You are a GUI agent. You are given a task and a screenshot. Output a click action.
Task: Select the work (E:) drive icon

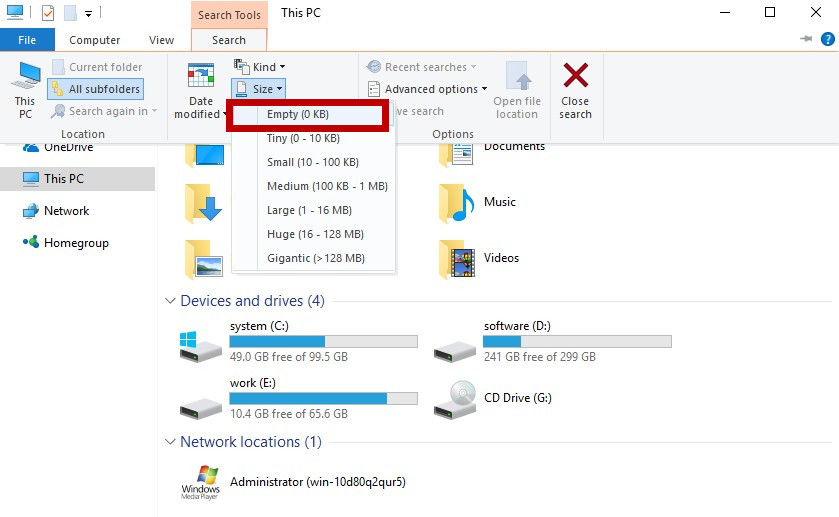201,409
